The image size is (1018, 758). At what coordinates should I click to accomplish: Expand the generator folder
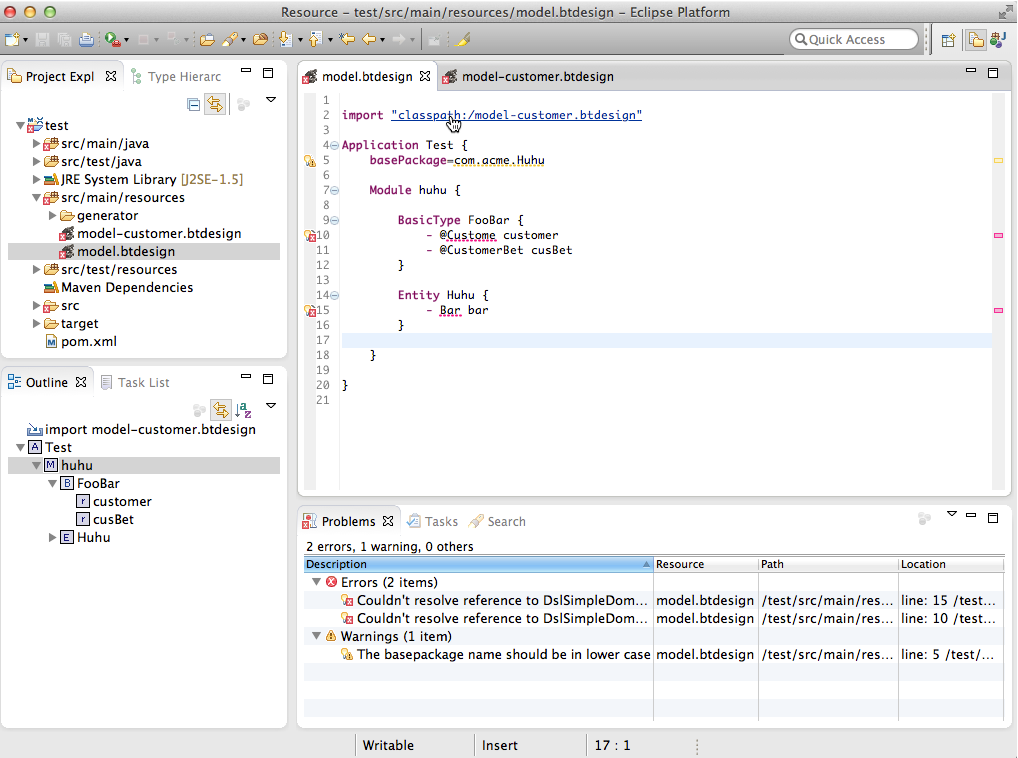[53, 215]
